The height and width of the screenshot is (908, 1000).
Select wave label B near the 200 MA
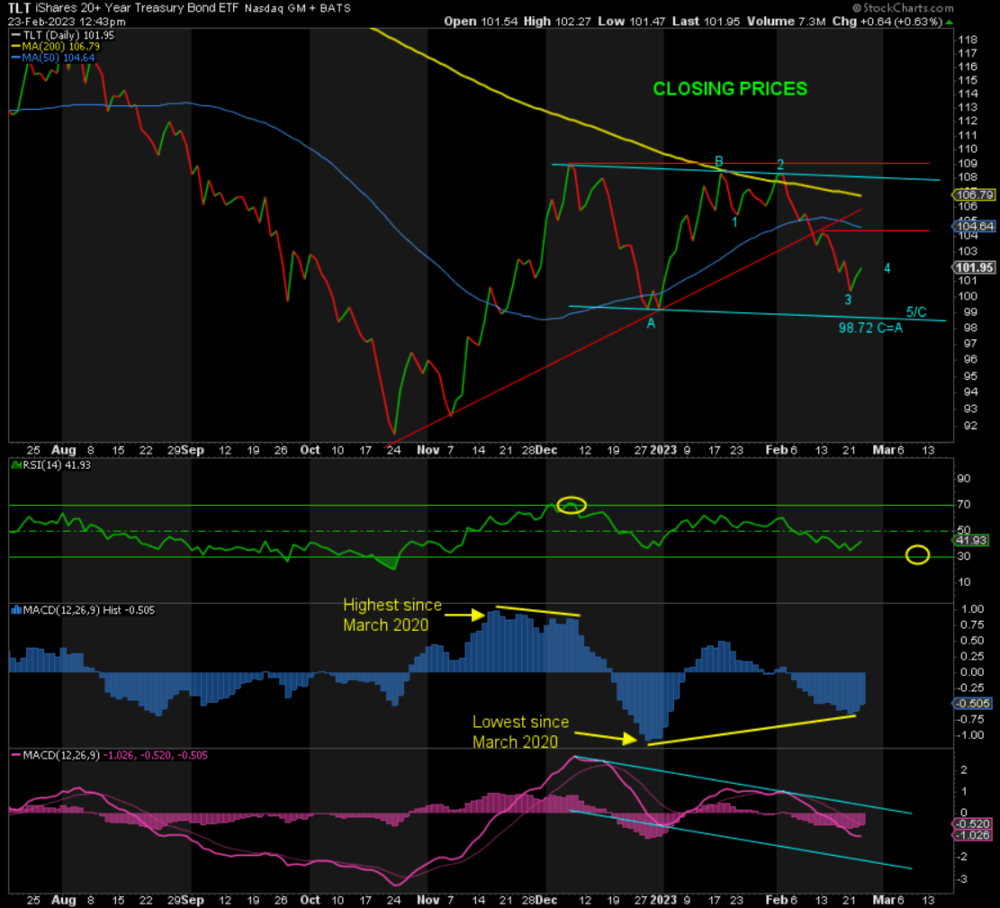click(718, 162)
